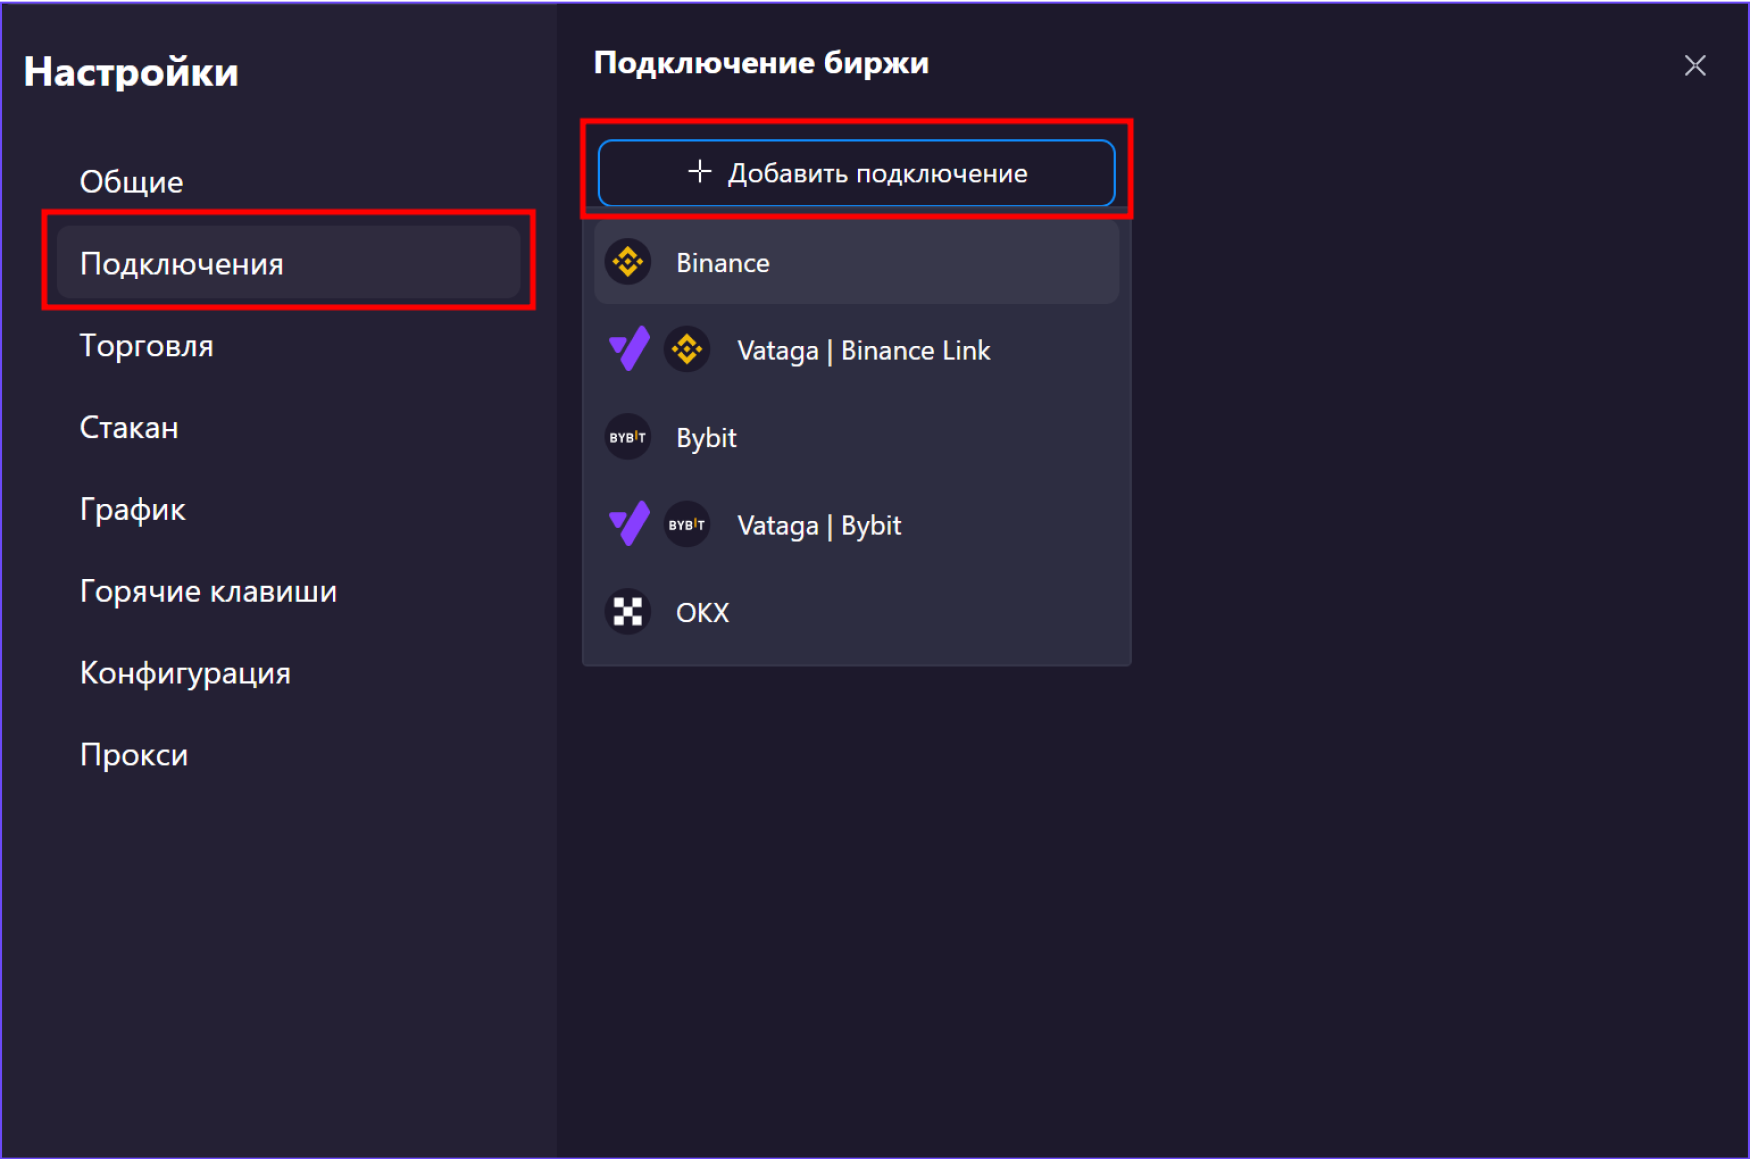1750x1159 pixels.
Task: Click the Bybit logo icon
Action: pyautogui.click(x=628, y=437)
